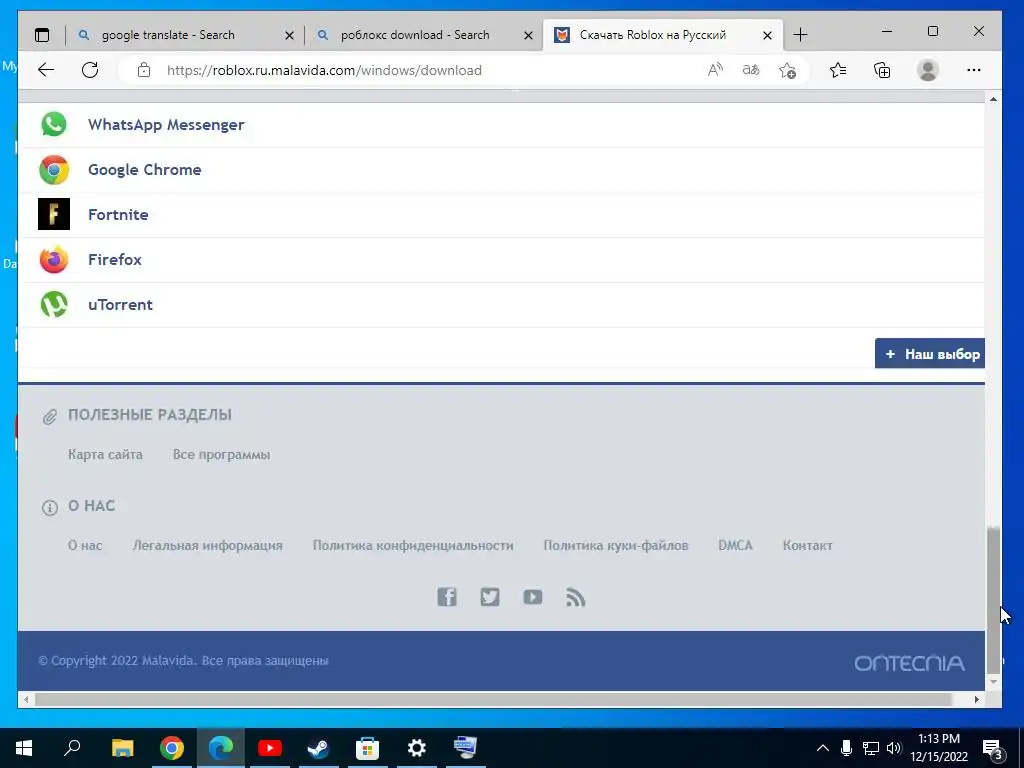Open the RSS feed icon
The width and height of the screenshot is (1024, 768).
575,597
